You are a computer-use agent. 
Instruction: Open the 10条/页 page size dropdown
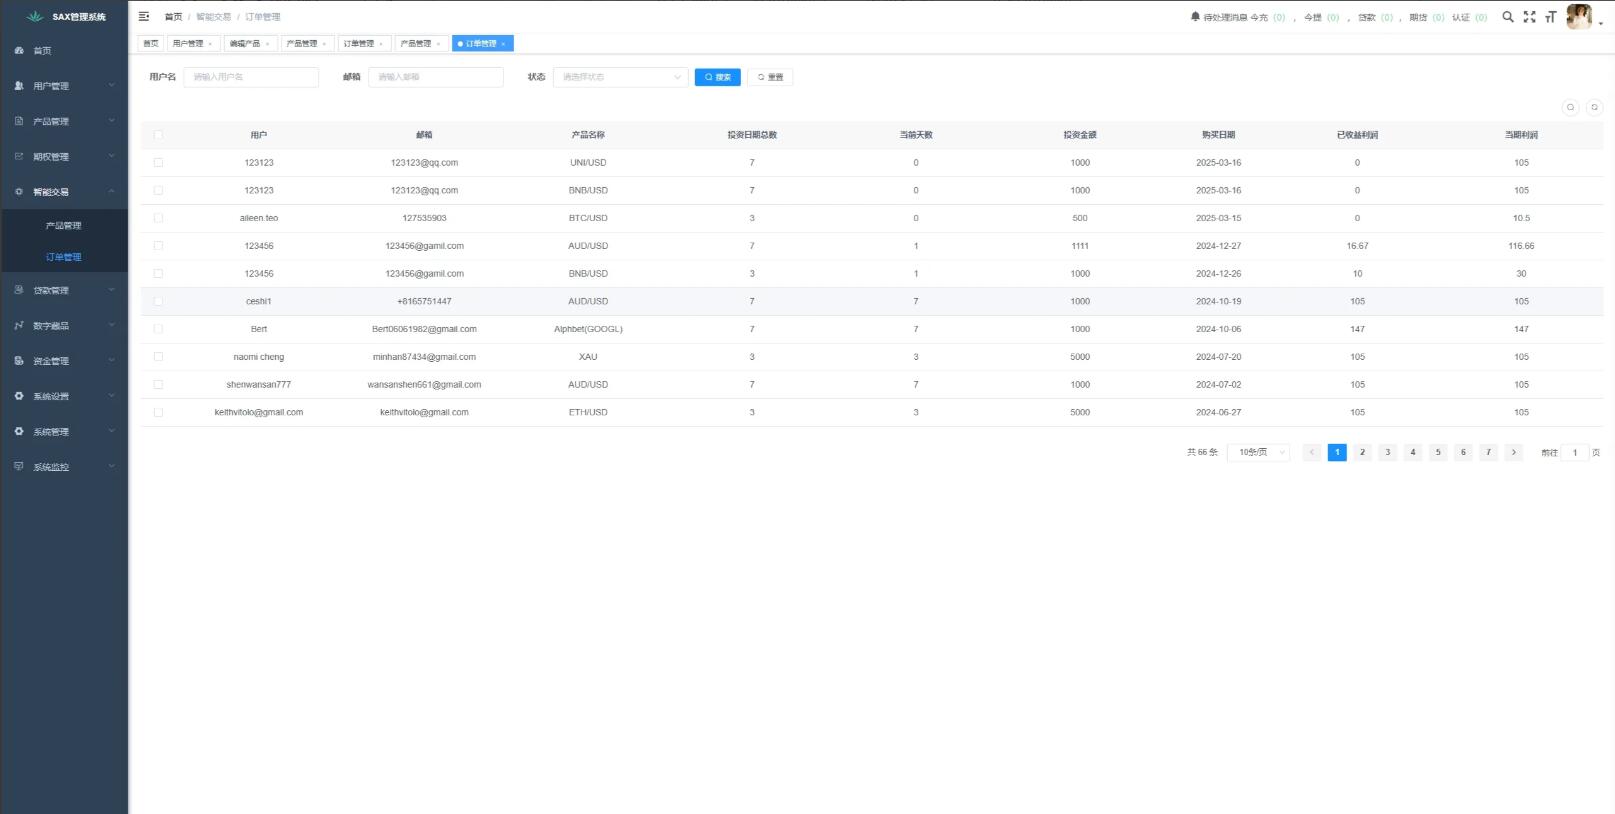(1258, 453)
